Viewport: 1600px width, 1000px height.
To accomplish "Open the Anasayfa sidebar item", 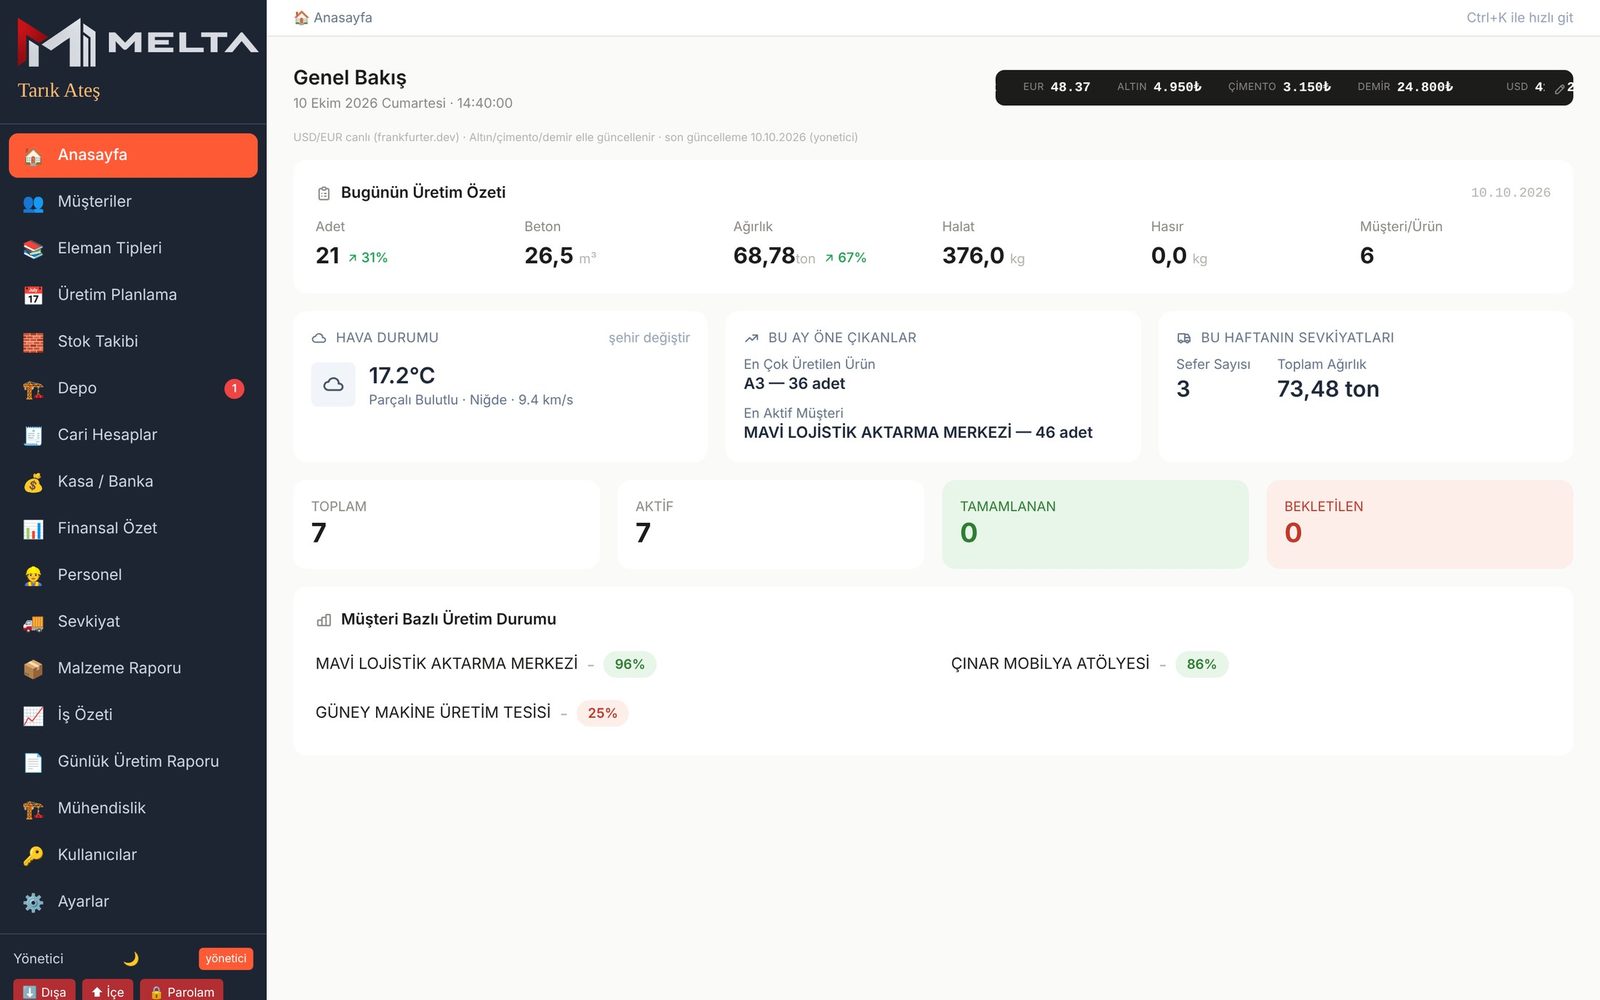I will click(133, 155).
